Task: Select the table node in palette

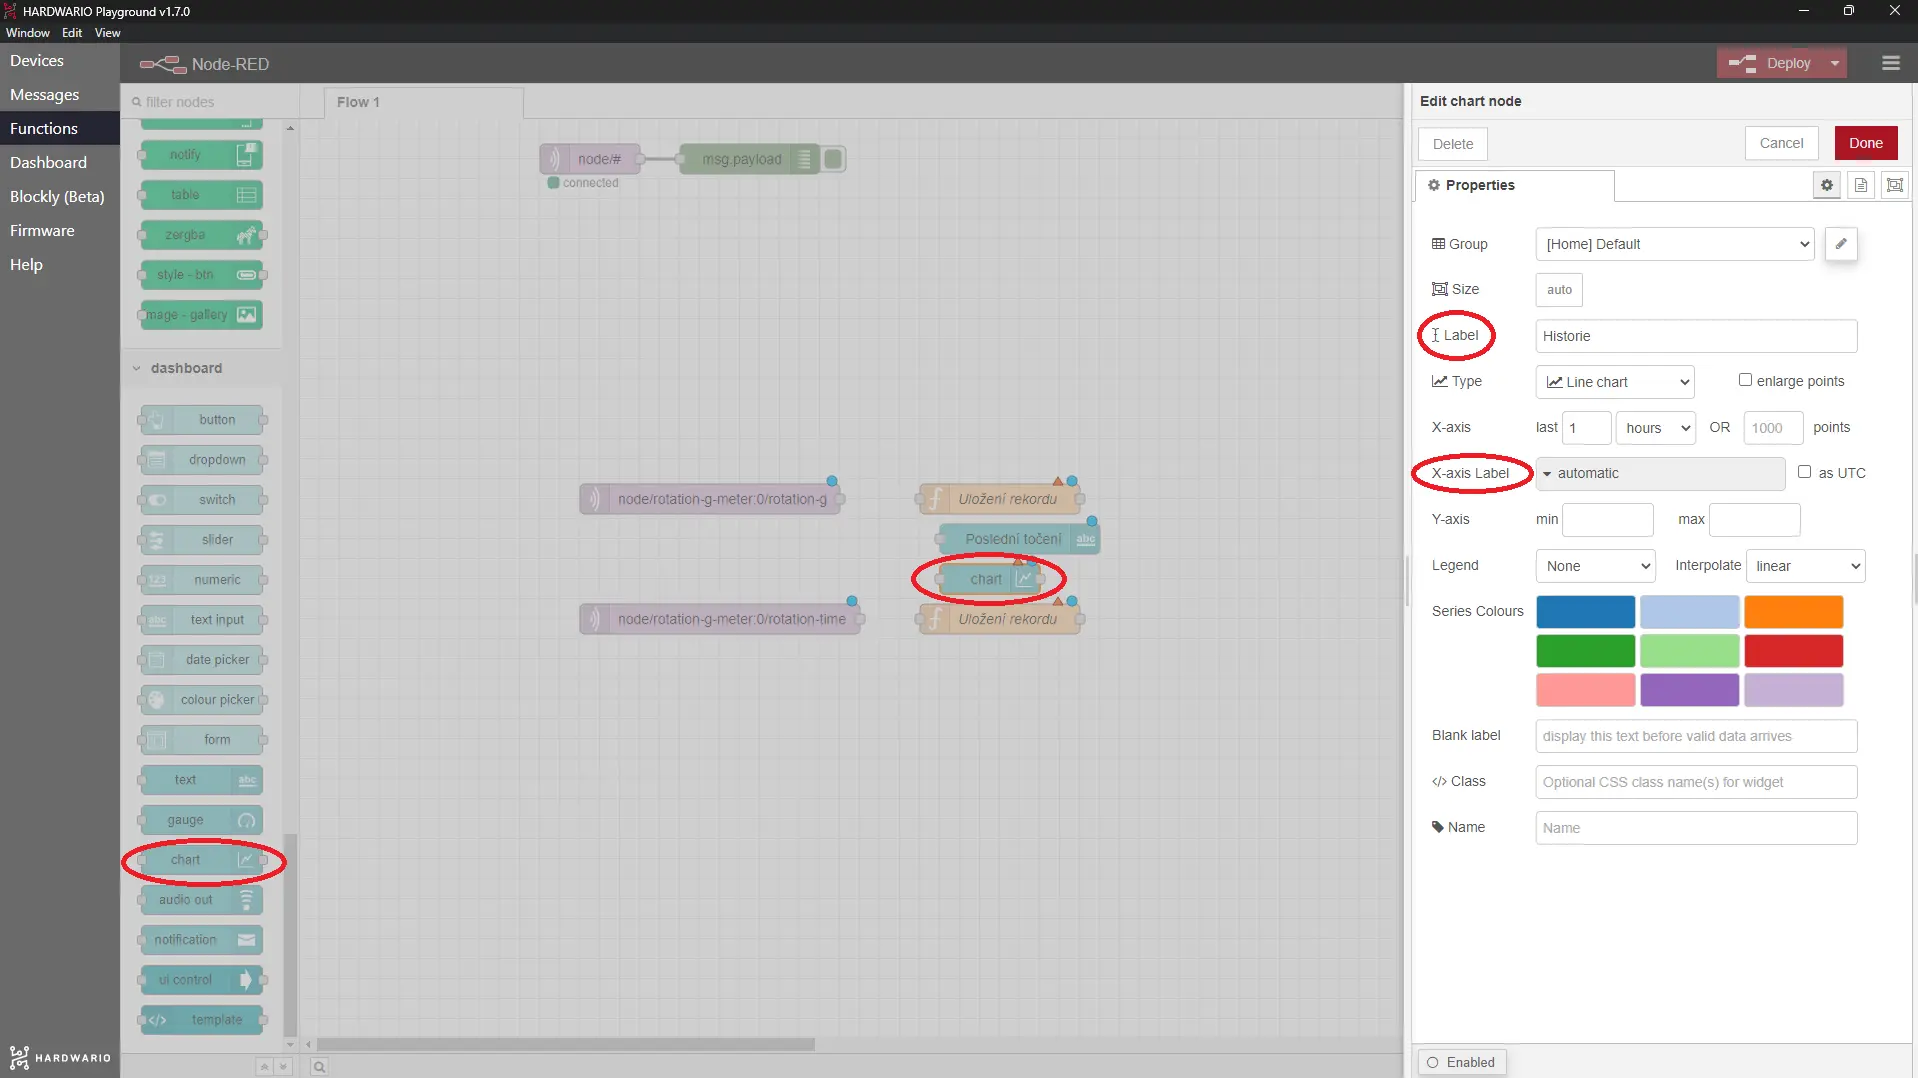Action: click(x=202, y=195)
